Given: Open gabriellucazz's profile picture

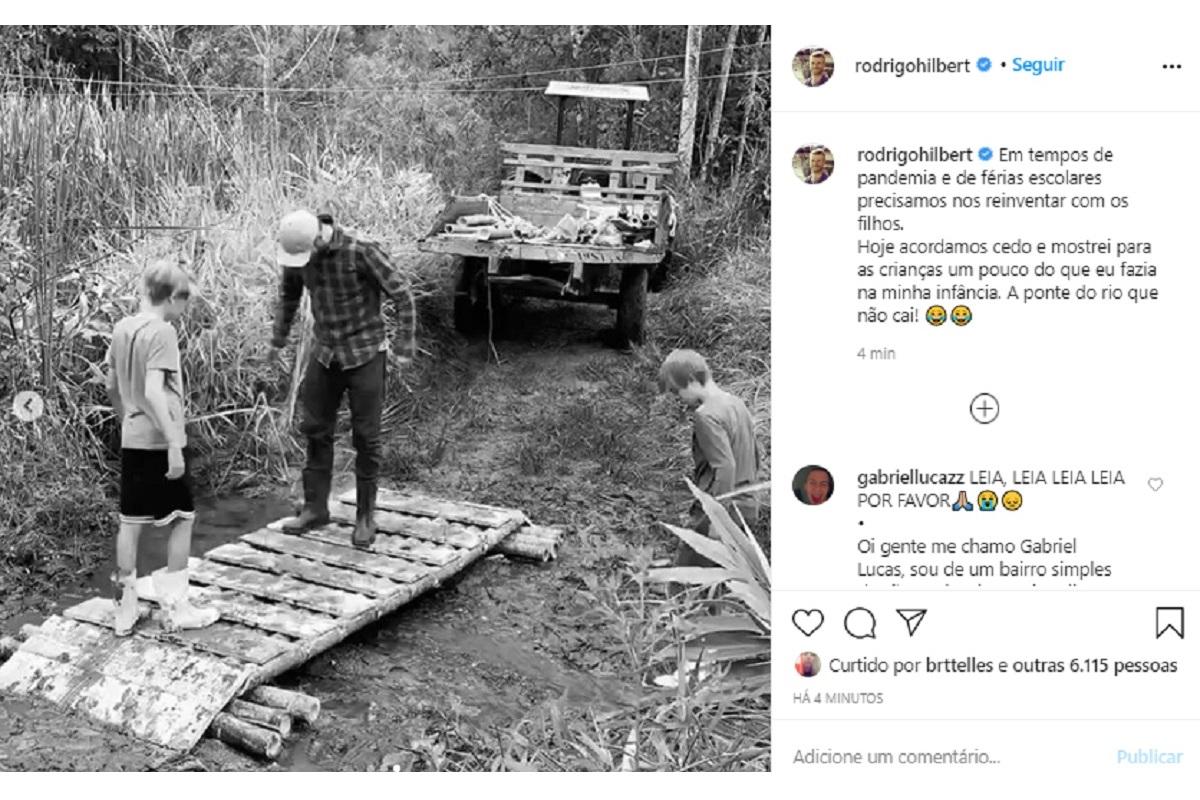Looking at the screenshot, I should [813, 485].
